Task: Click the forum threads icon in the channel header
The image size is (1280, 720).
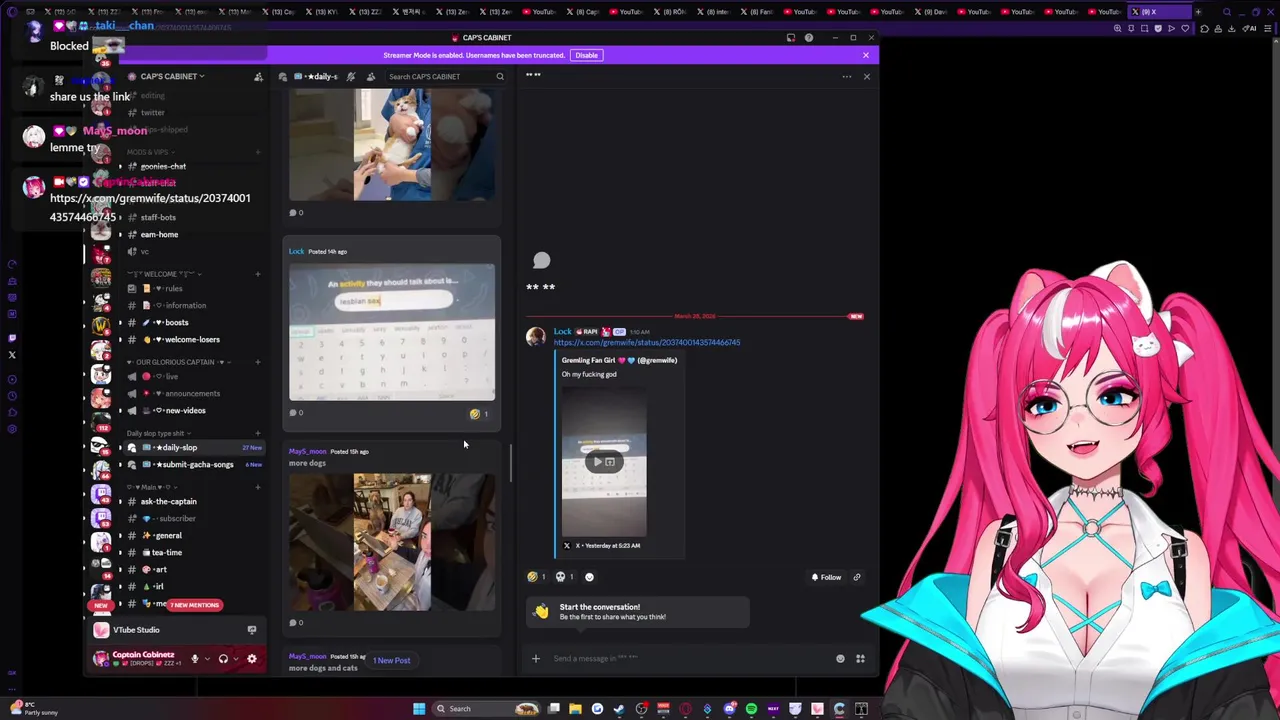Action: pyautogui.click(x=284, y=76)
